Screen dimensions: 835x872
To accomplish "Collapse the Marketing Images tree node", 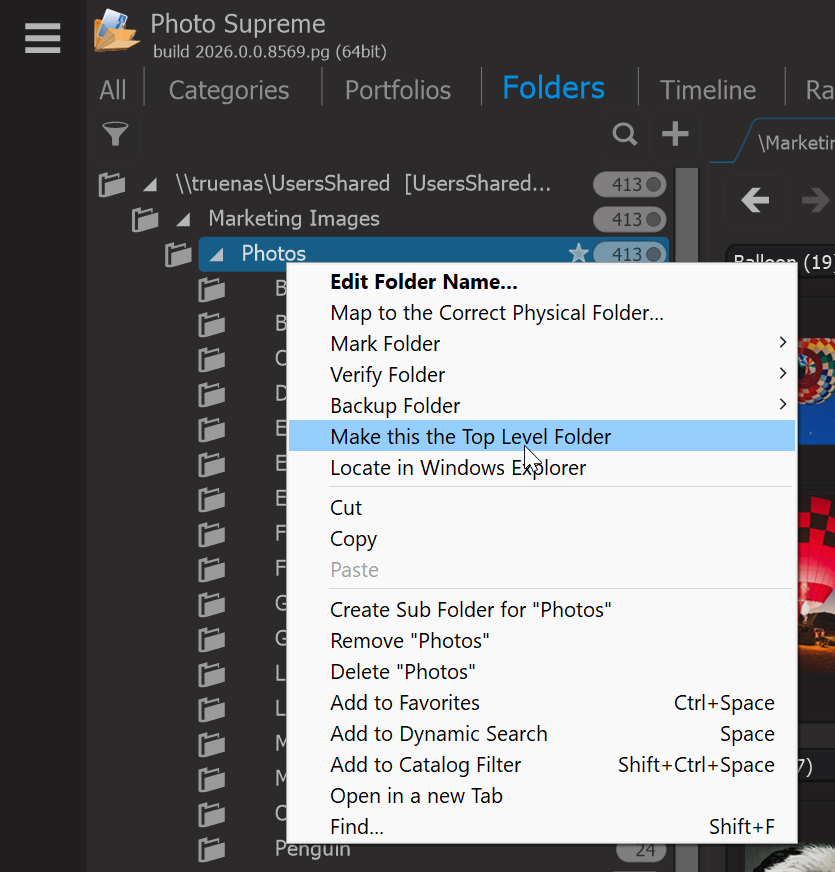I will pyautogui.click(x=183, y=220).
